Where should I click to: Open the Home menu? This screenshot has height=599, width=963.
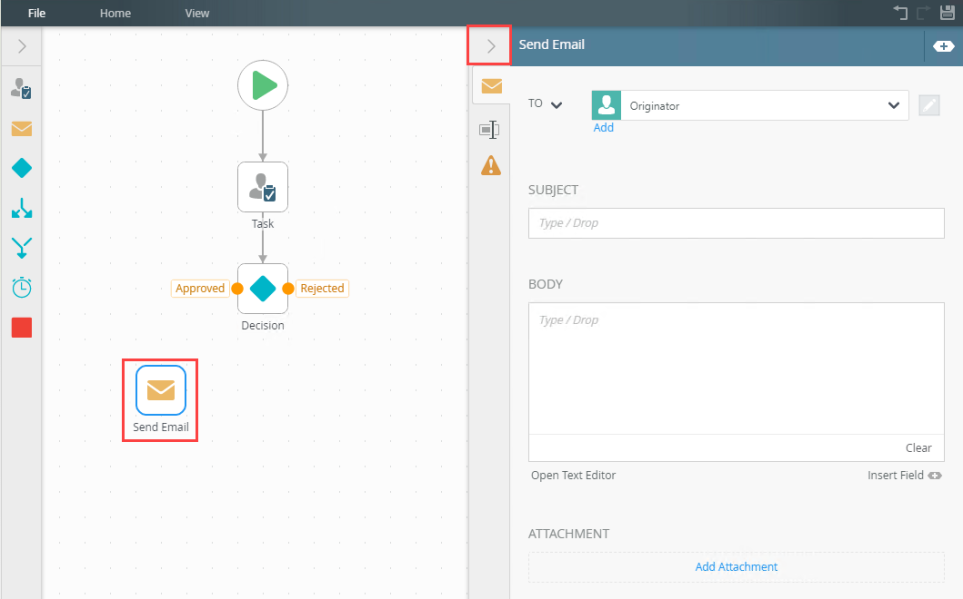click(x=115, y=13)
